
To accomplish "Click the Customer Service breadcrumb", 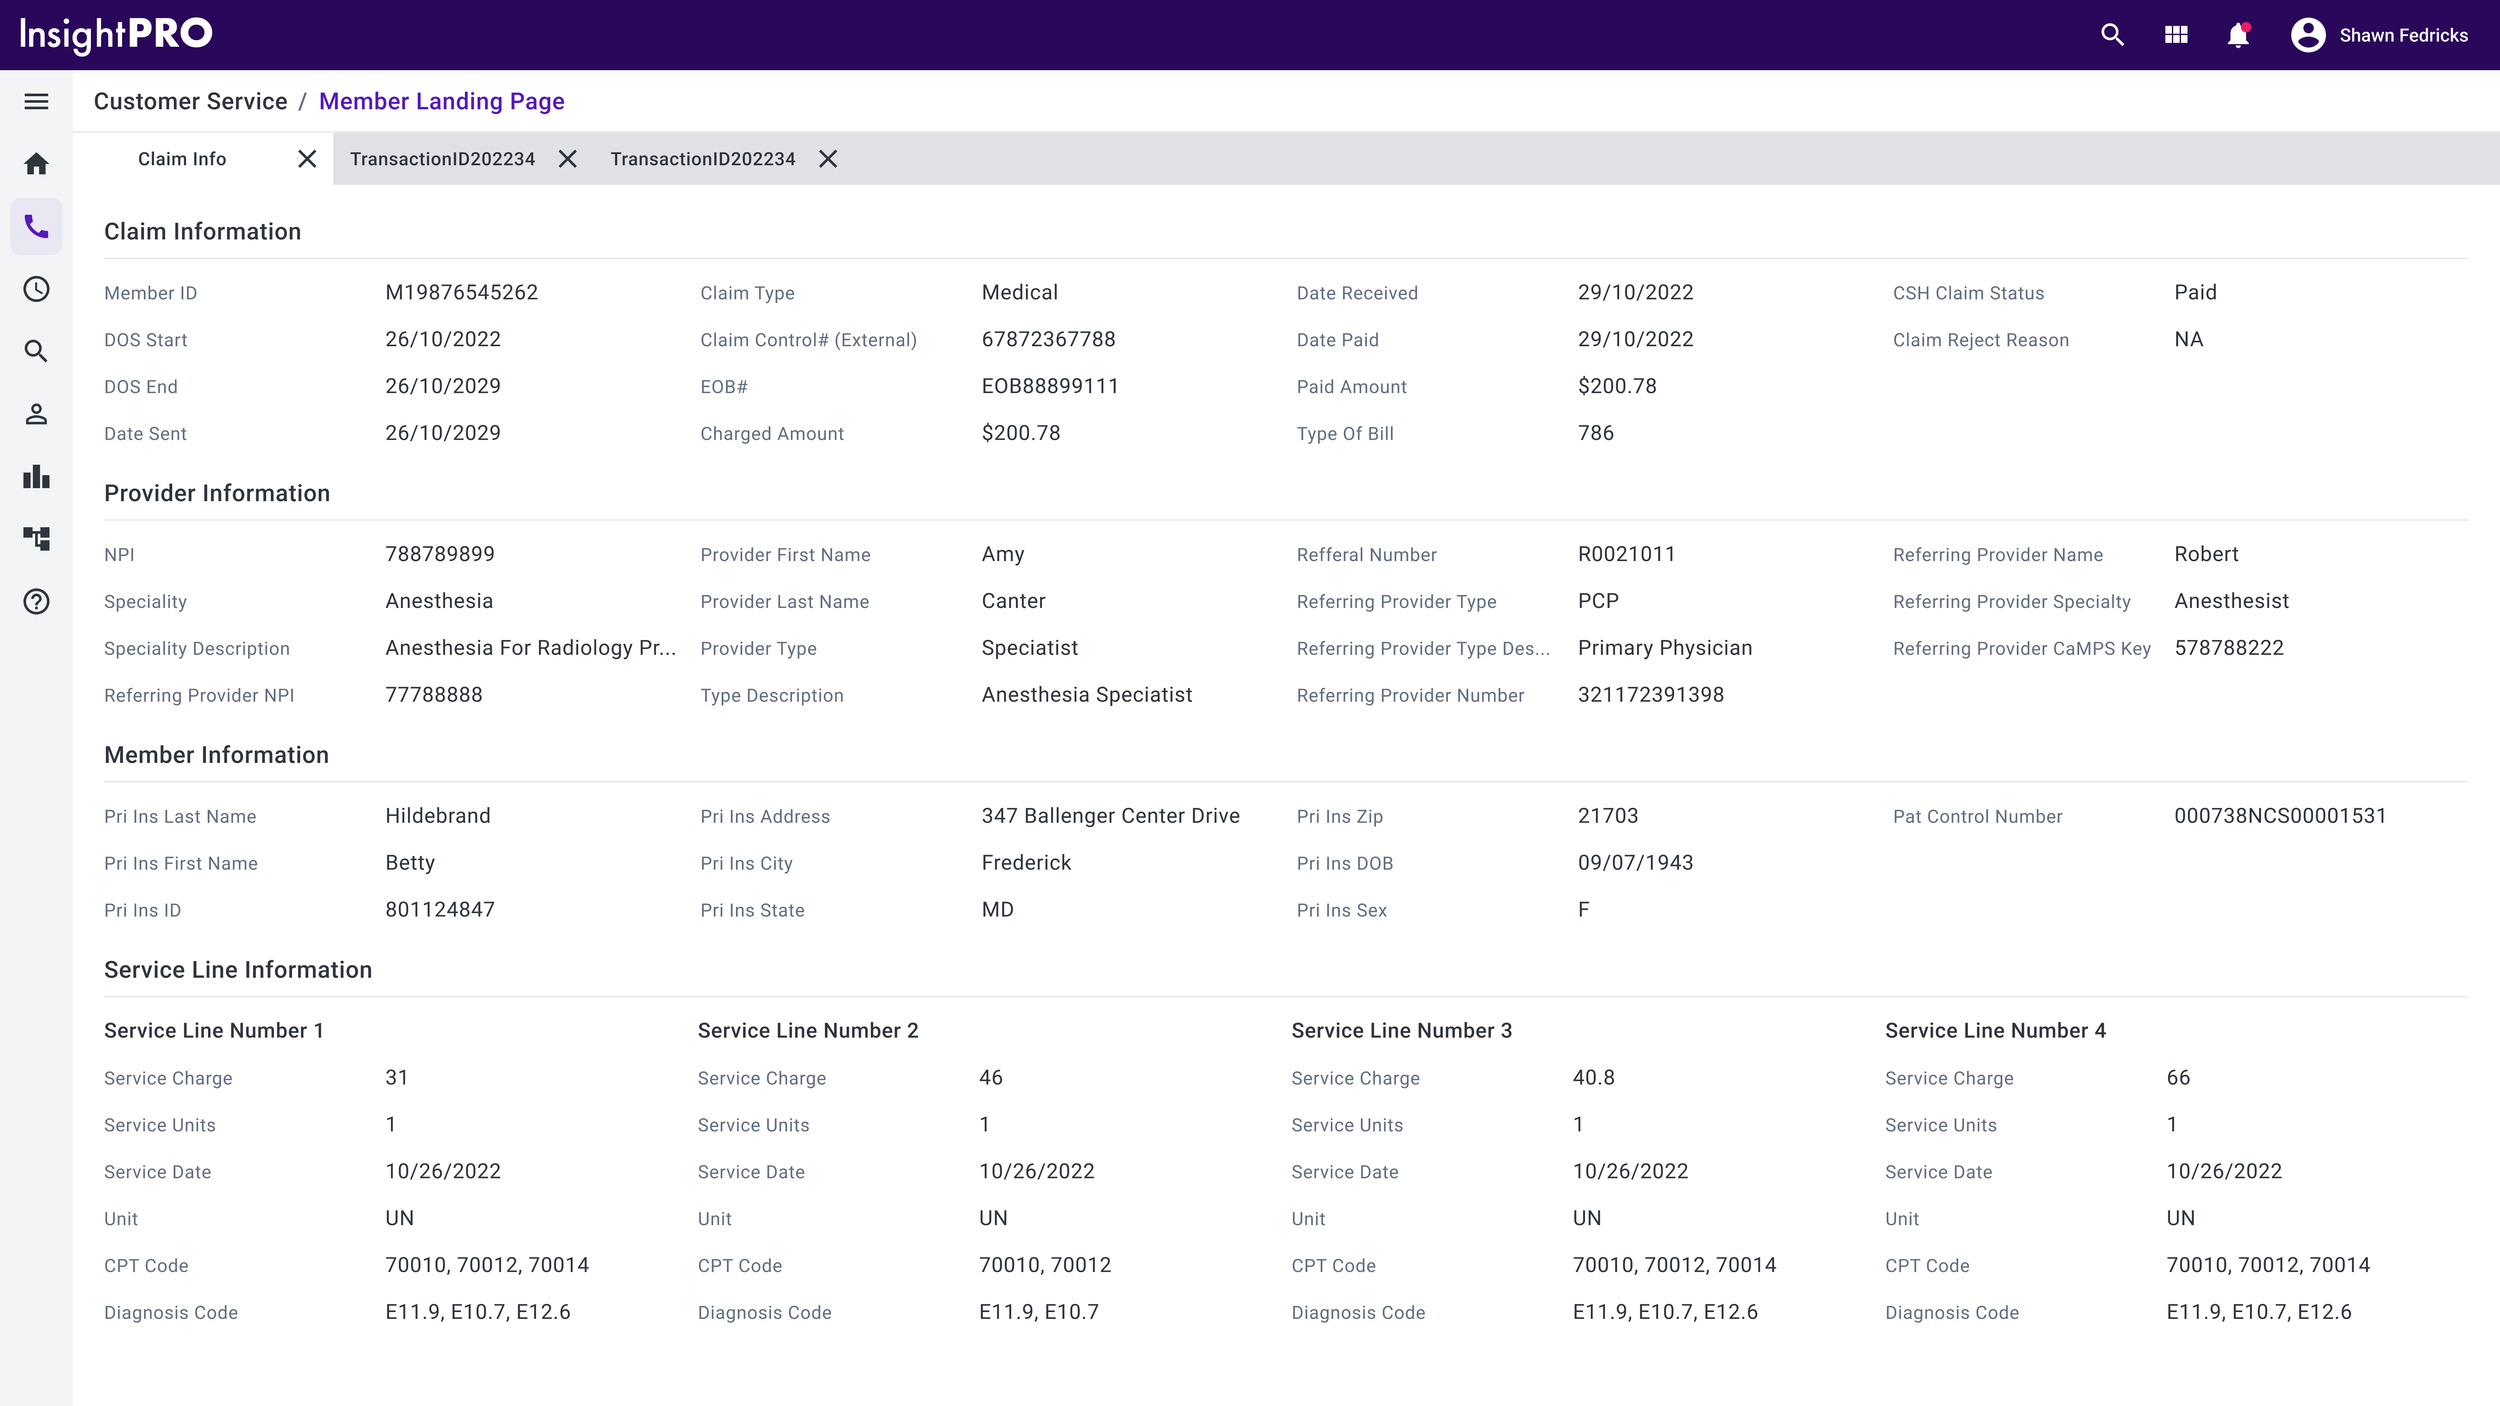I will click(190, 101).
